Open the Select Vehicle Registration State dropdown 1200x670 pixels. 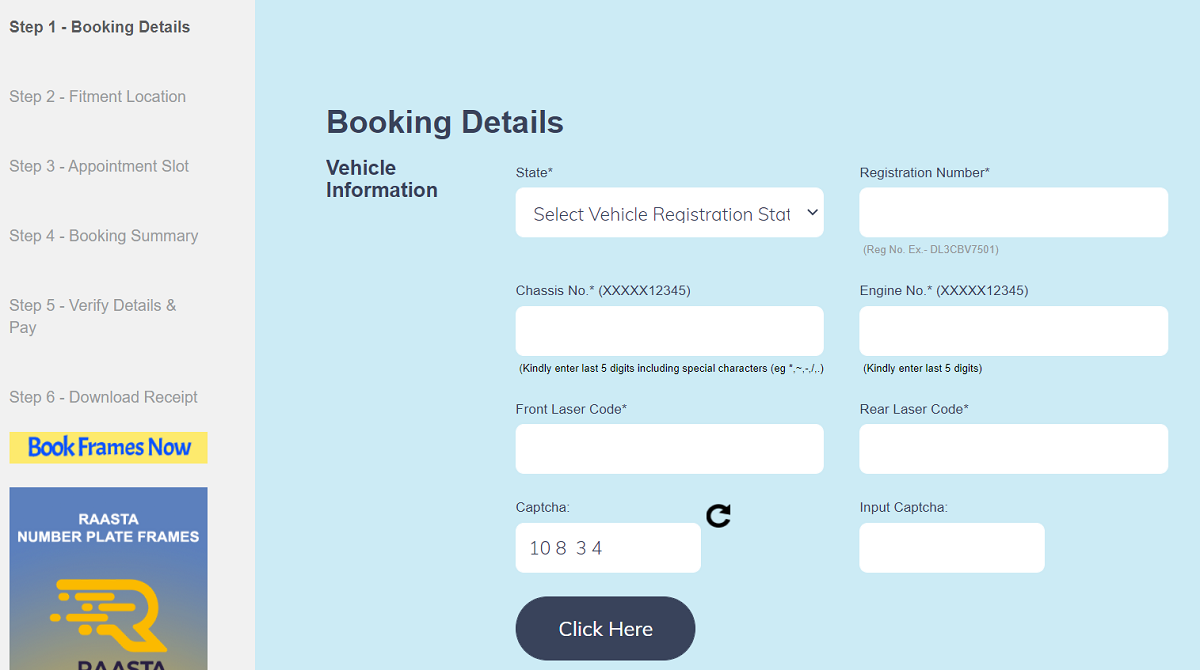669,212
